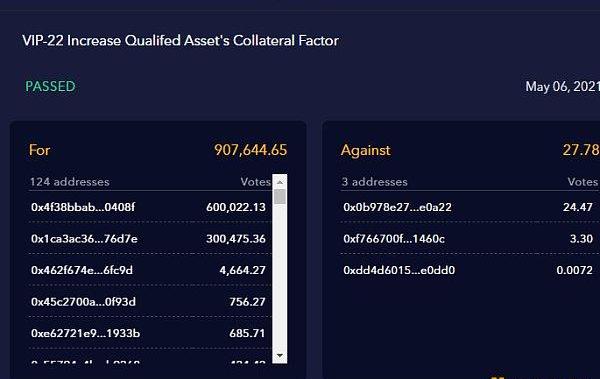Click the scrollbar up arrow in For list
This screenshot has height=379, width=600.
click(280, 182)
